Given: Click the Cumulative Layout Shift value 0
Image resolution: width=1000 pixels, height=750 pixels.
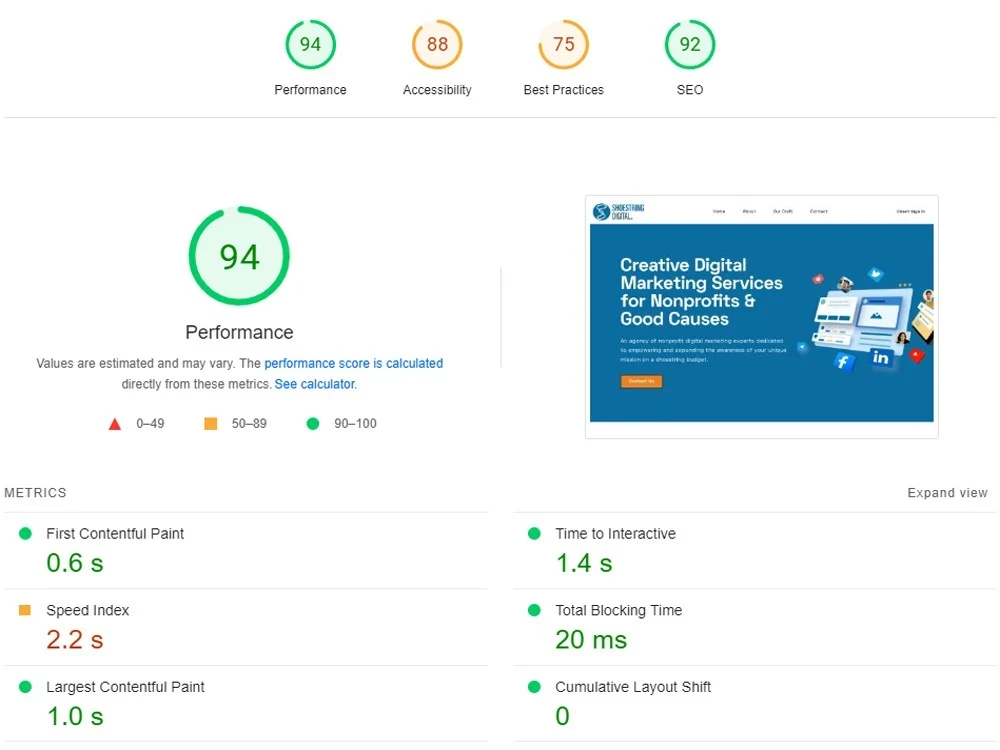Looking at the screenshot, I should [562, 716].
